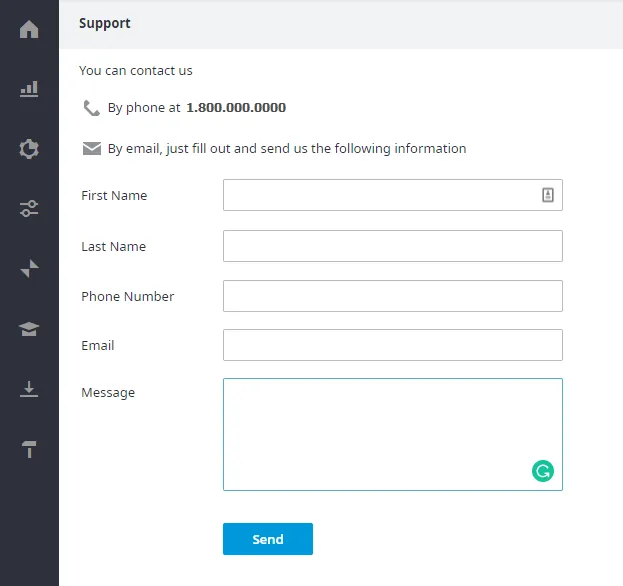
Task: Click inside the Message text area
Action: tap(393, 434)
